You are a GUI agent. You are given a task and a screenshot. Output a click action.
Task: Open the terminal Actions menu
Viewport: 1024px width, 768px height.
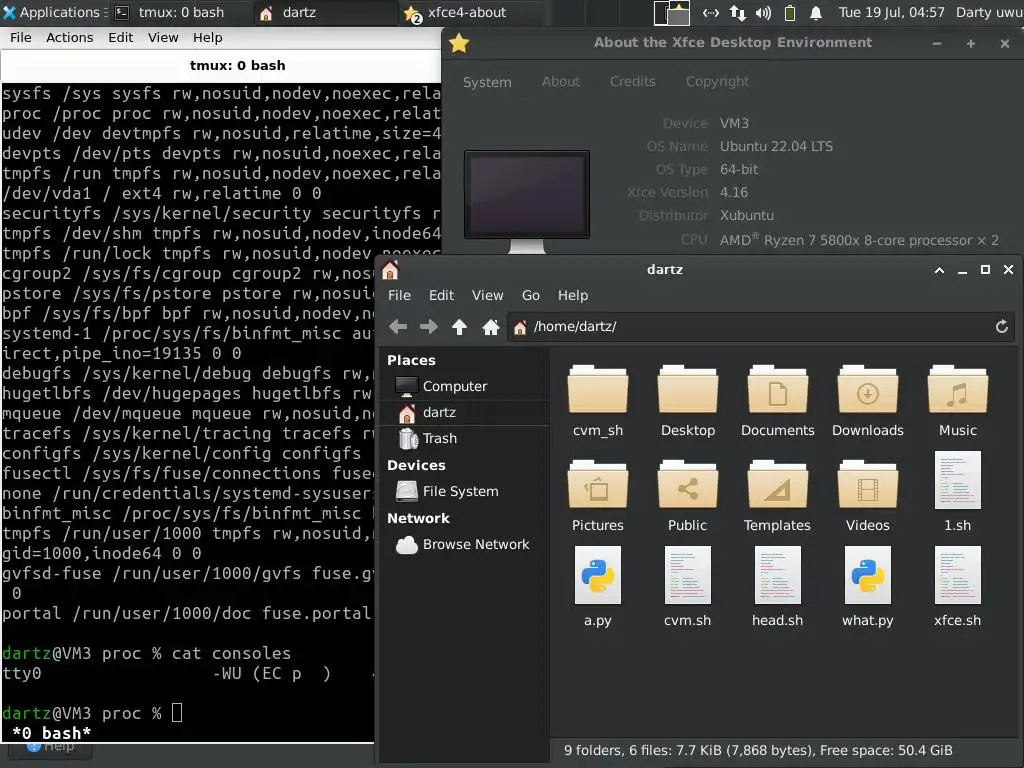pyautogui.click(x=69, y=38)
